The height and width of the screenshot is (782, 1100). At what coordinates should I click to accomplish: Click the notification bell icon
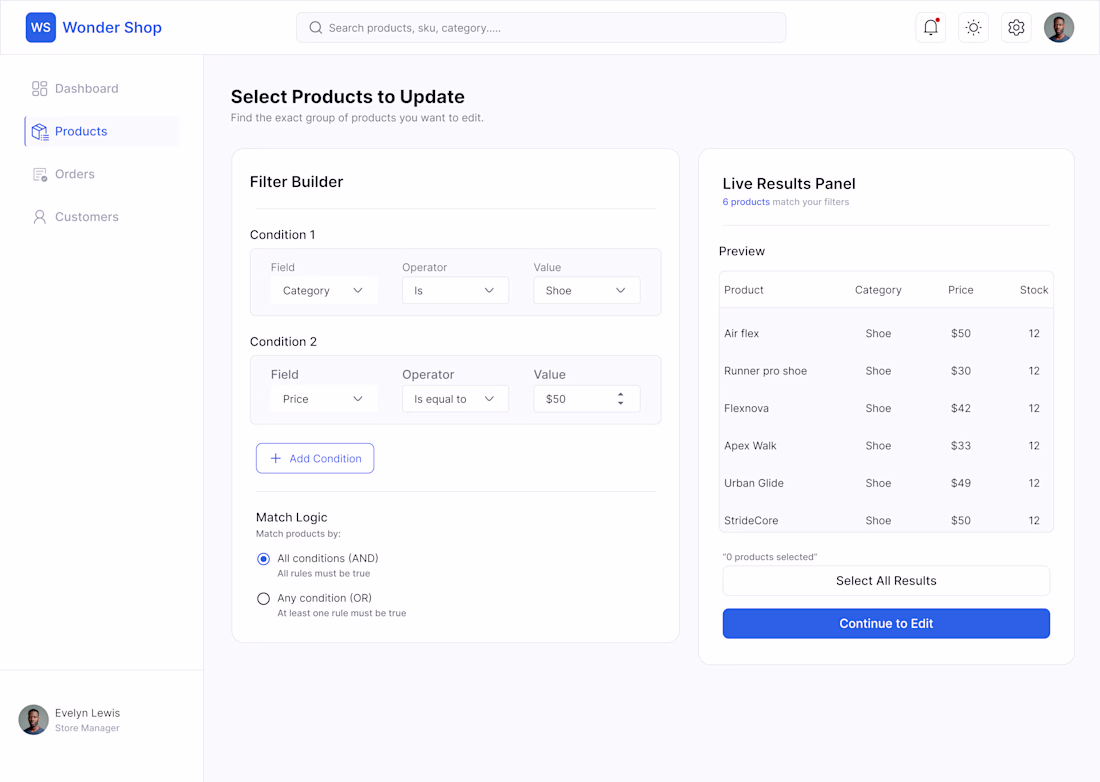coord(930,28)
